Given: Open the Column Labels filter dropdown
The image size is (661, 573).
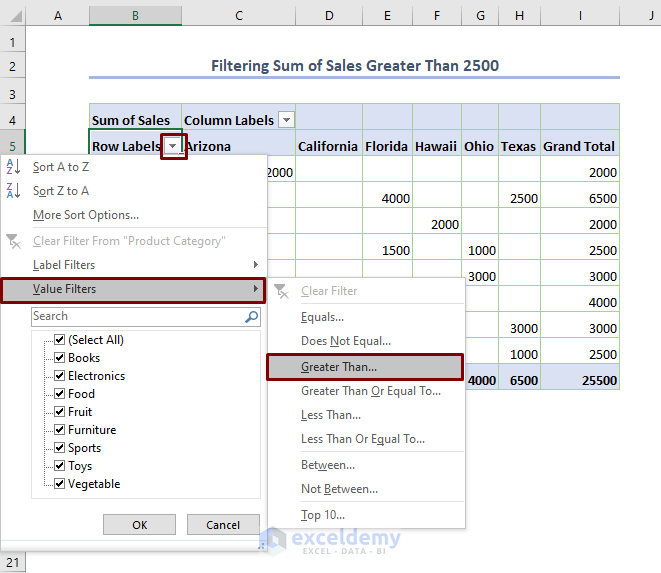Looking at the screenshot, I should [287, 120].
